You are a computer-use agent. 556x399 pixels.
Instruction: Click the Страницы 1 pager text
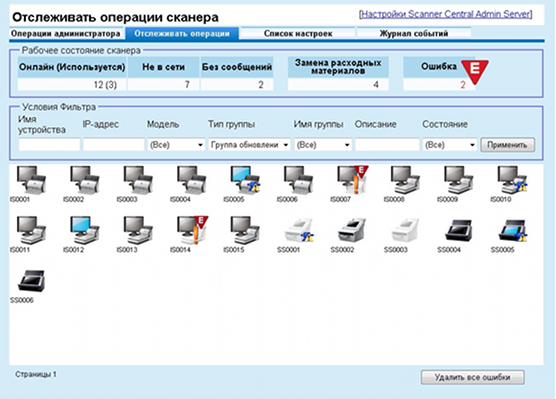click(36, 375)
